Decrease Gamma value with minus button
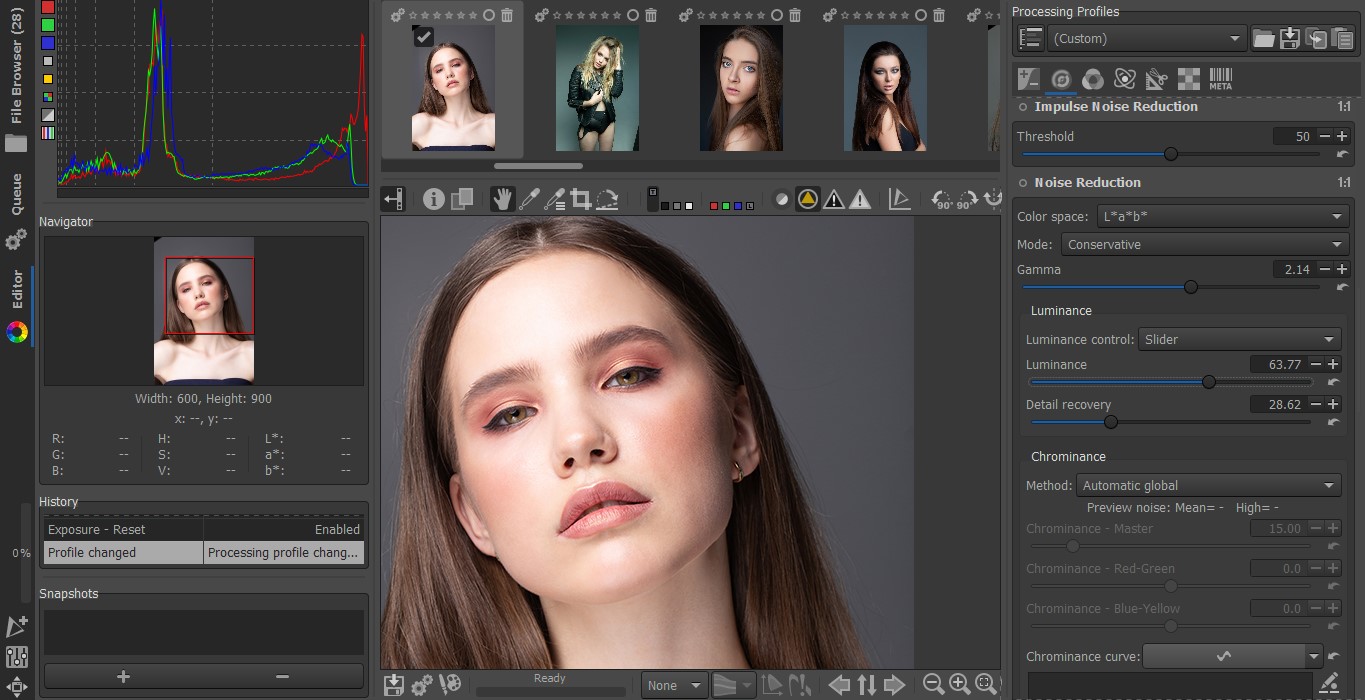 pos(1325,269)
